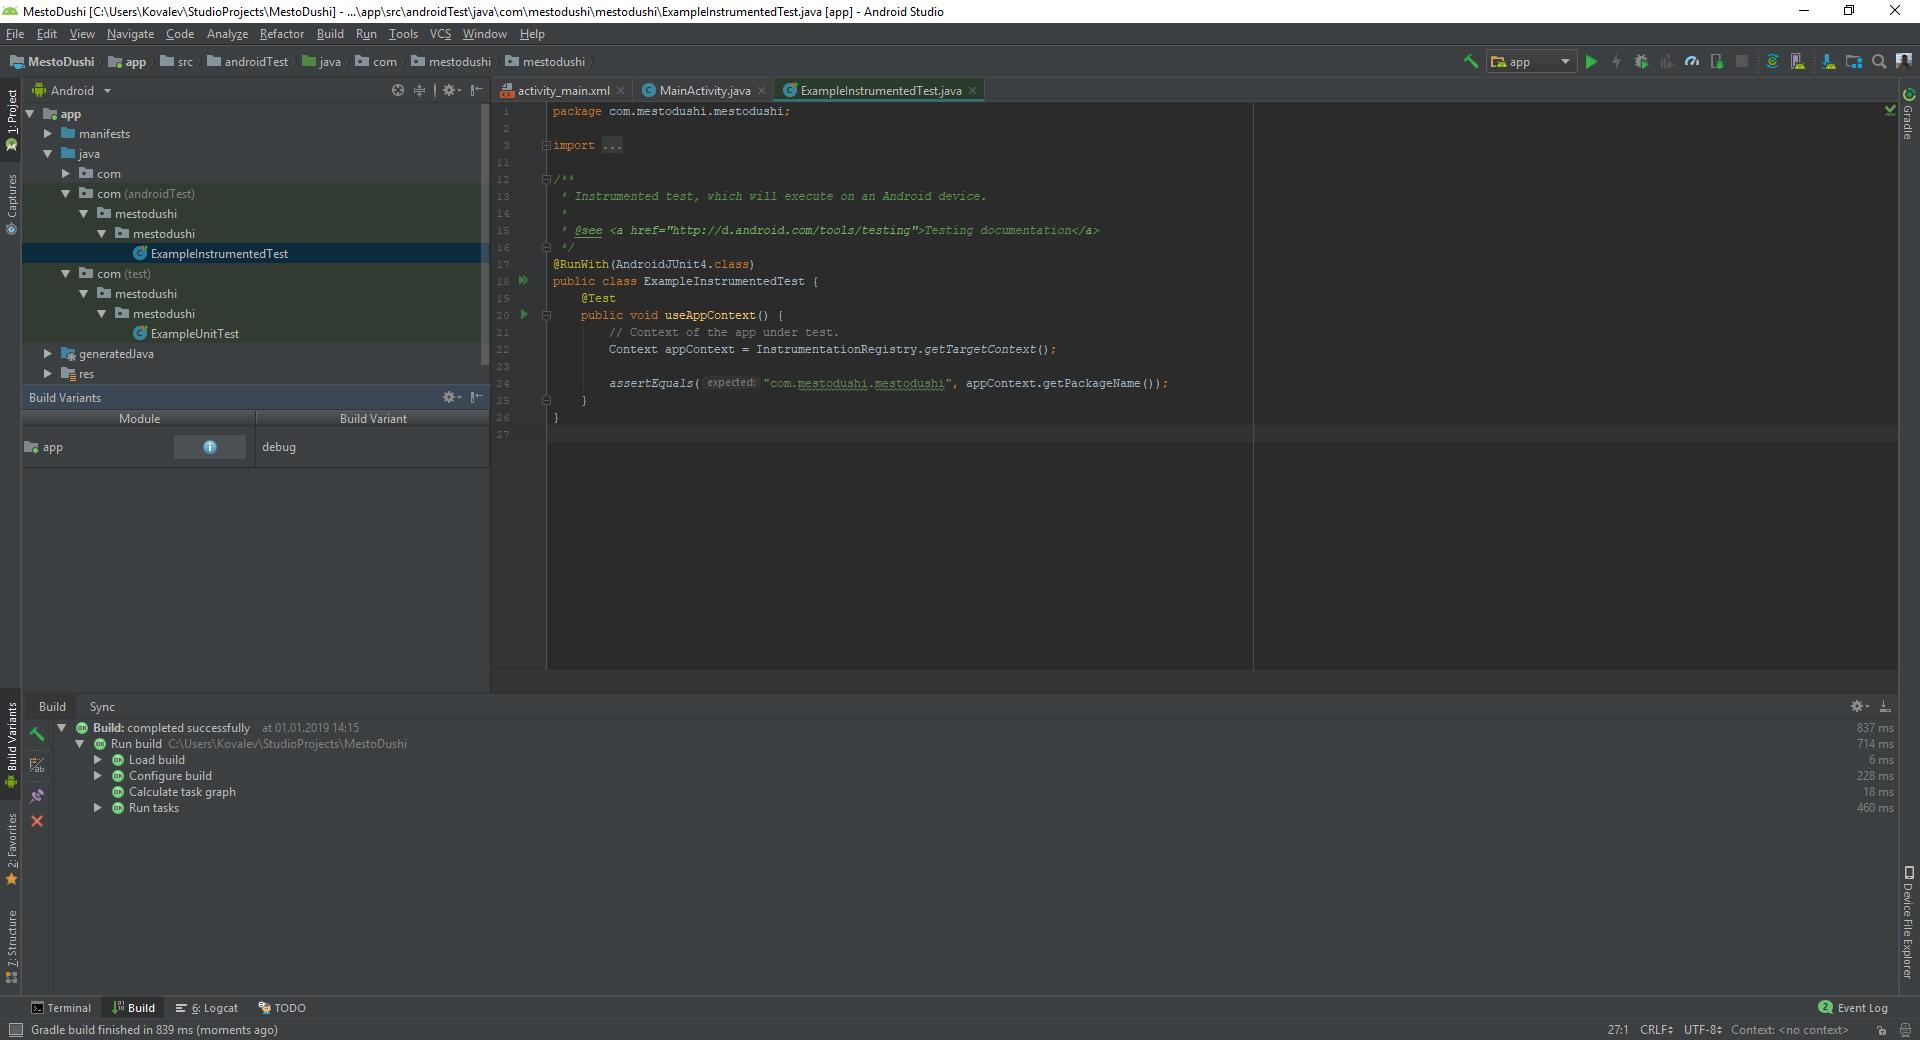1920x1040 pixels.
Task: Open the VCS menu
Action: [440, 34]
